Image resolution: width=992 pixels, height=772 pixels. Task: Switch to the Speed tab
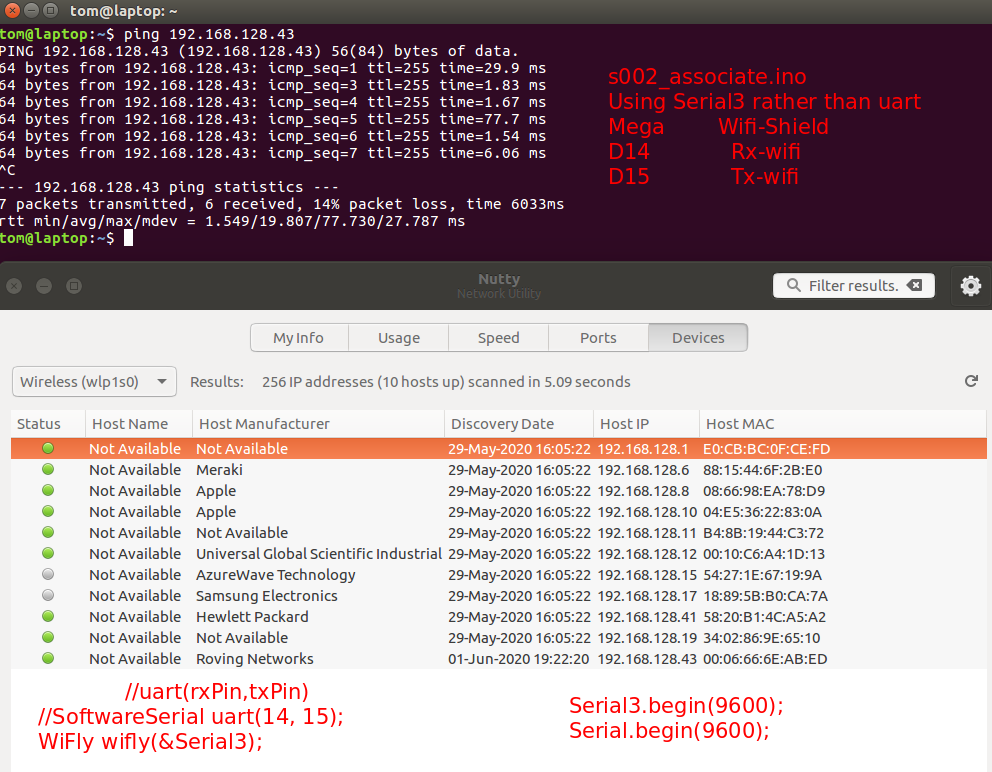498,338
